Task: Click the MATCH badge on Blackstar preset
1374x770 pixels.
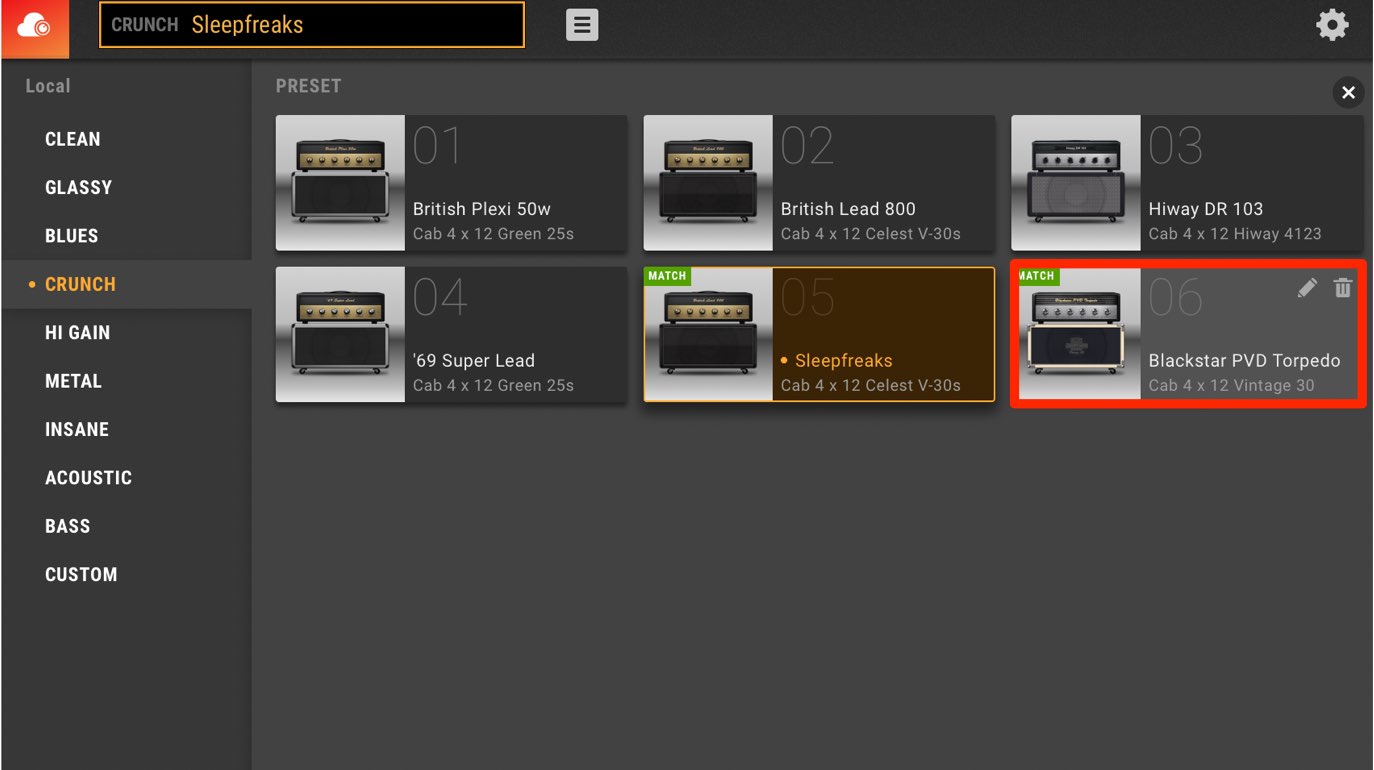Action: [1037, 276]
